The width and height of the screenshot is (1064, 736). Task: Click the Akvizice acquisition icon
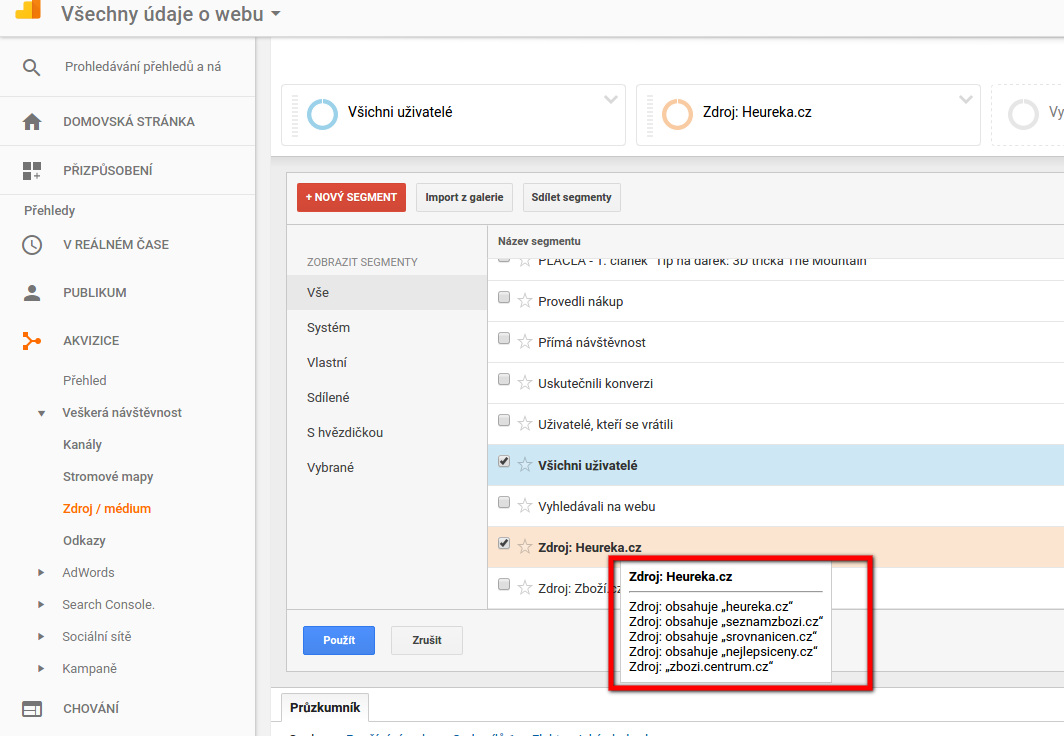[x=32, y=341]
